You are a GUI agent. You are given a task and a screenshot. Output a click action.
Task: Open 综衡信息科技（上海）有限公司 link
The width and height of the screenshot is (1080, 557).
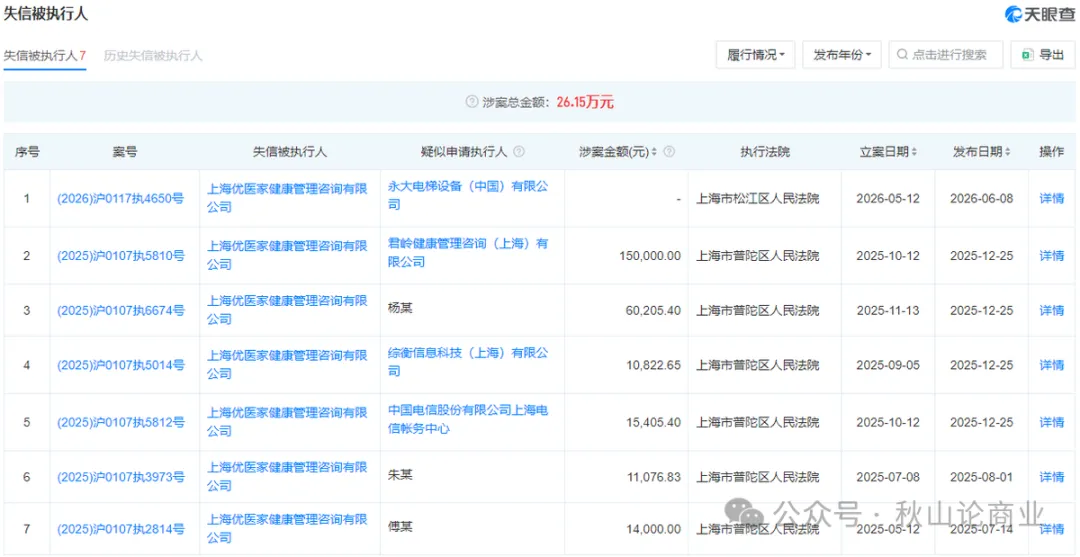tap(468, 362)
